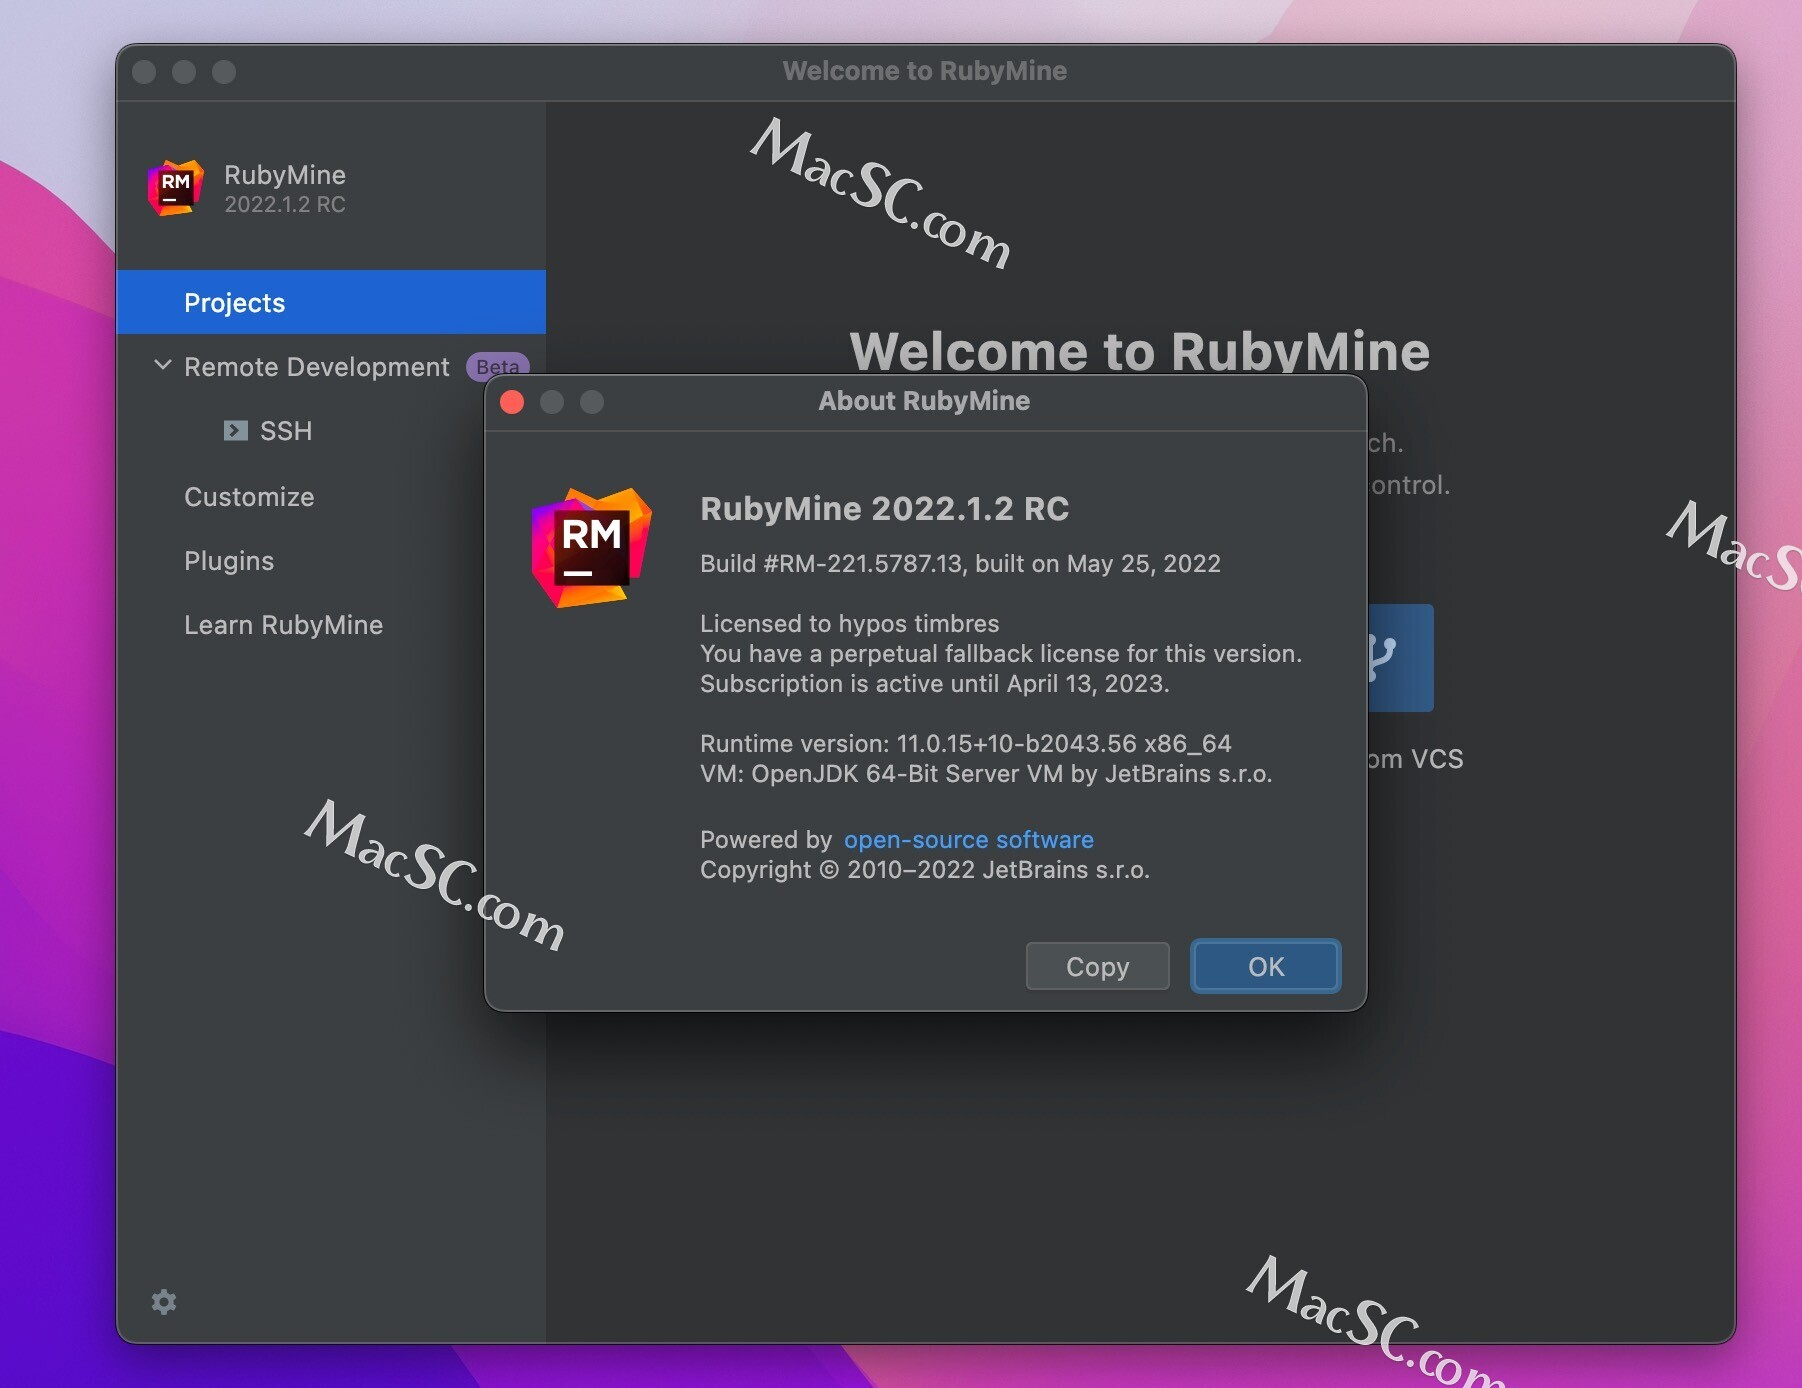
Task: Open the Plugins section
Action: (x=229, y=561)
